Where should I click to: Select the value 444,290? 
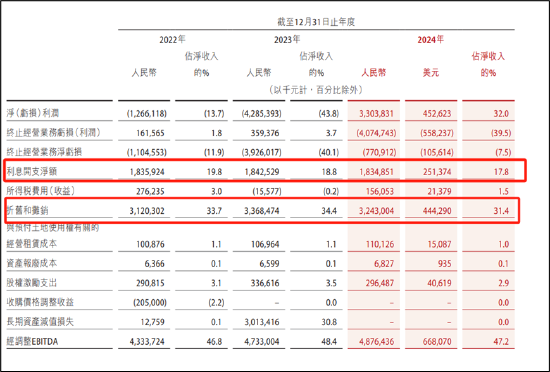437,211
